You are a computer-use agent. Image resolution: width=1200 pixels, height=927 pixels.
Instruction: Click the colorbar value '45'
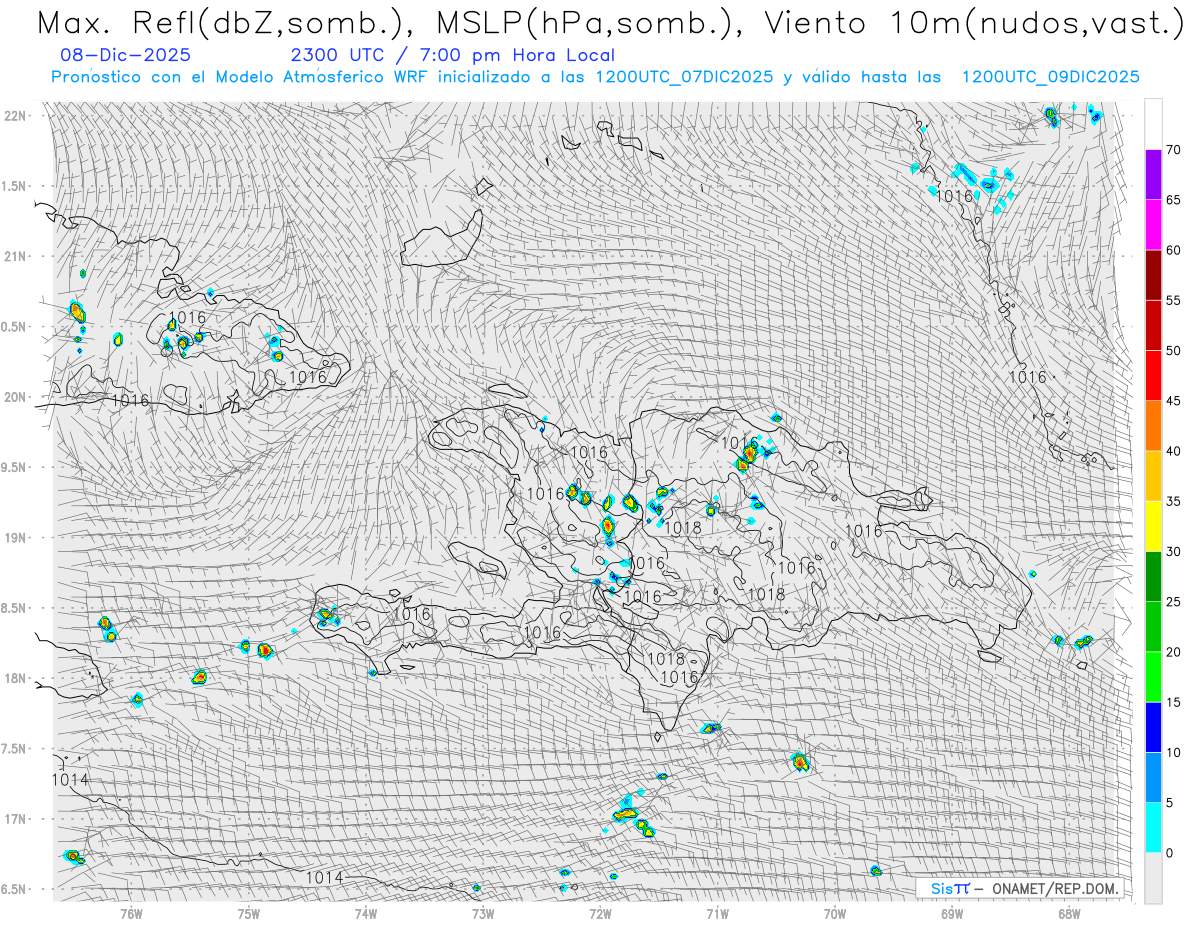pyautogui.click(x=1173, y=401)
